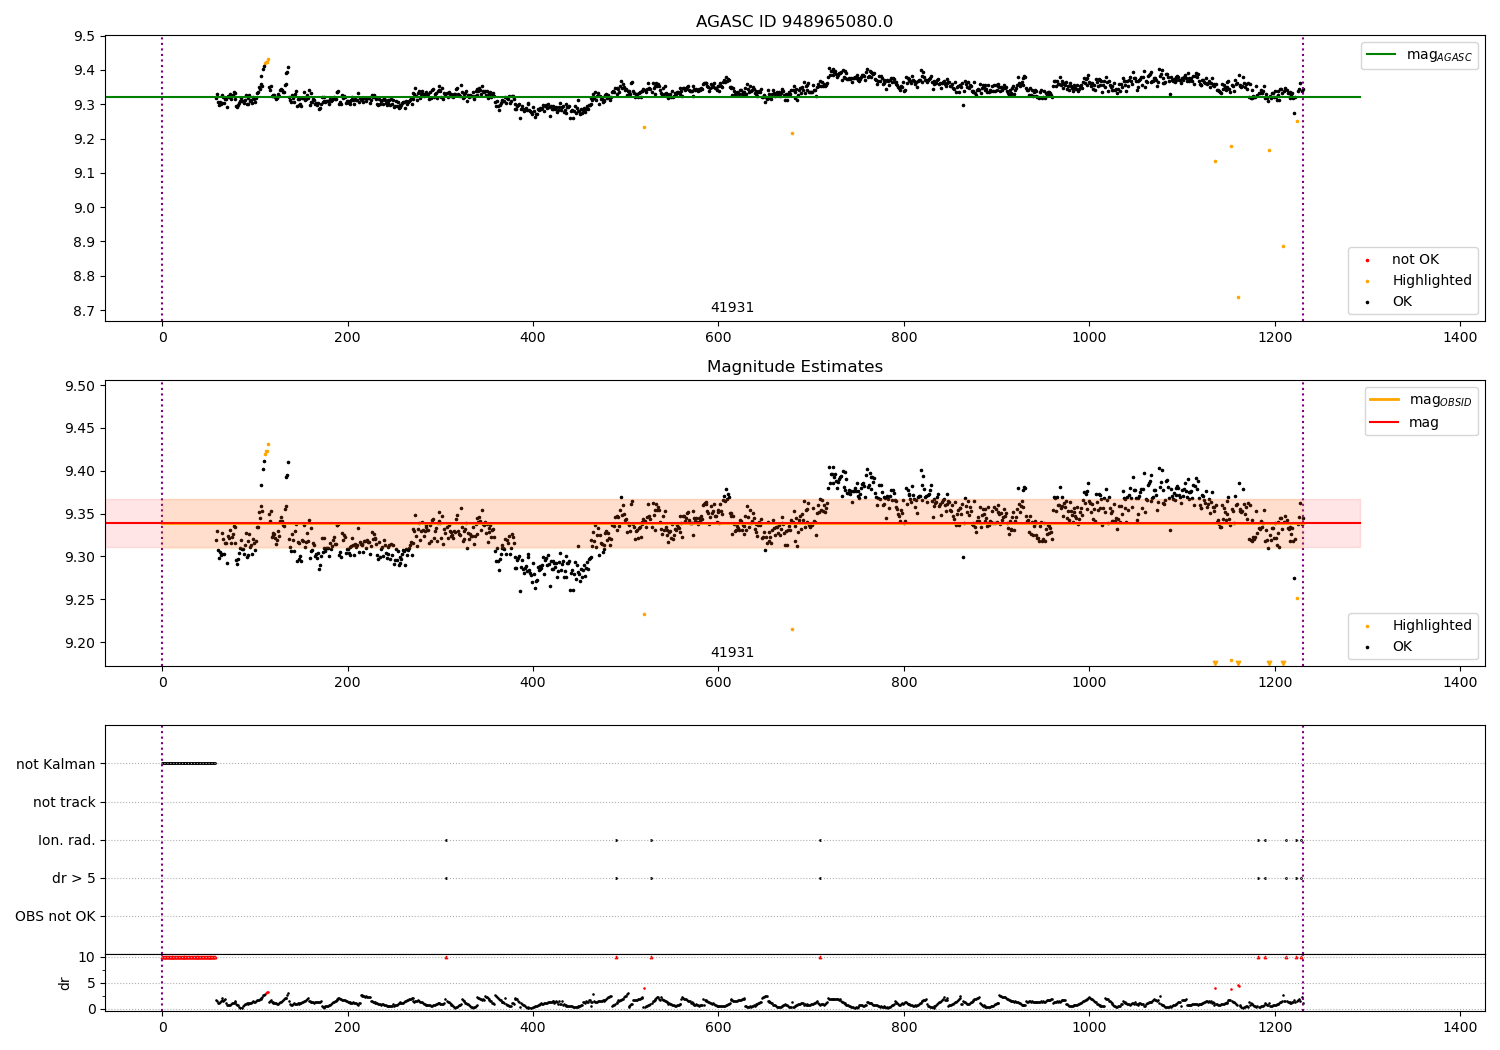Click the 41931 label in the AGASC plot

tap(732, 308)
